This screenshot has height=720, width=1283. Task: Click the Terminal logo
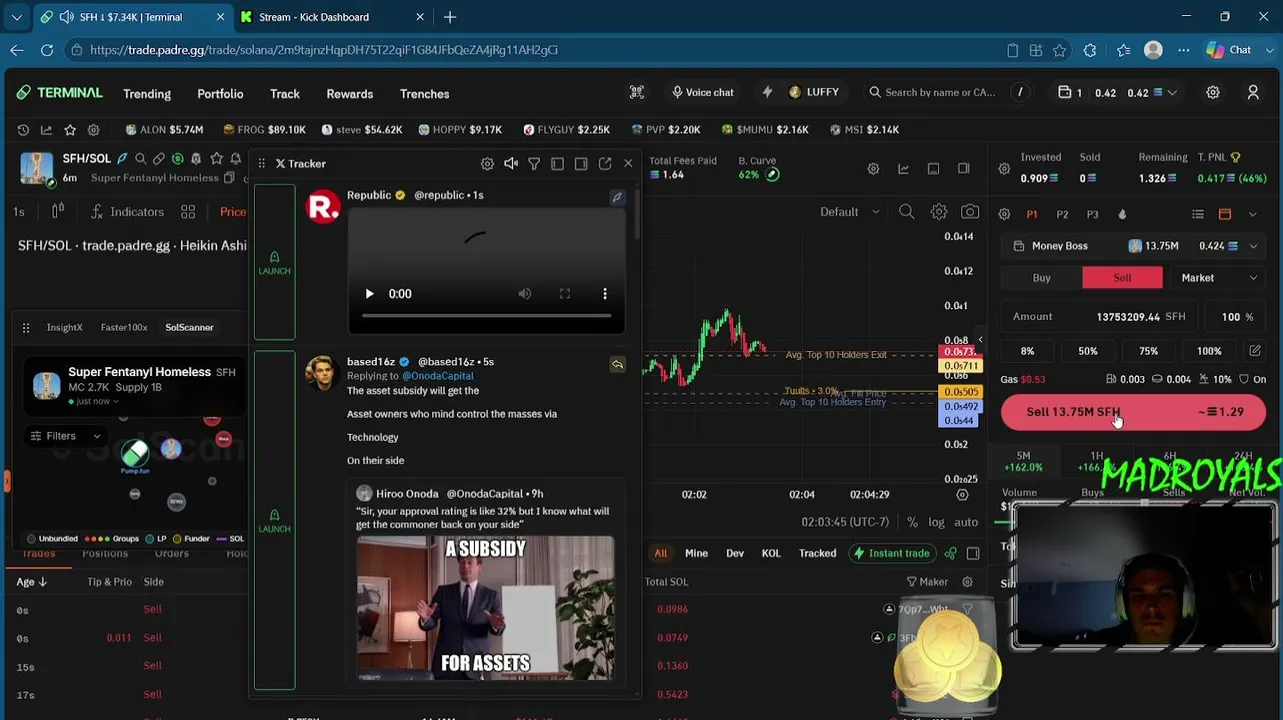(60, 93)
